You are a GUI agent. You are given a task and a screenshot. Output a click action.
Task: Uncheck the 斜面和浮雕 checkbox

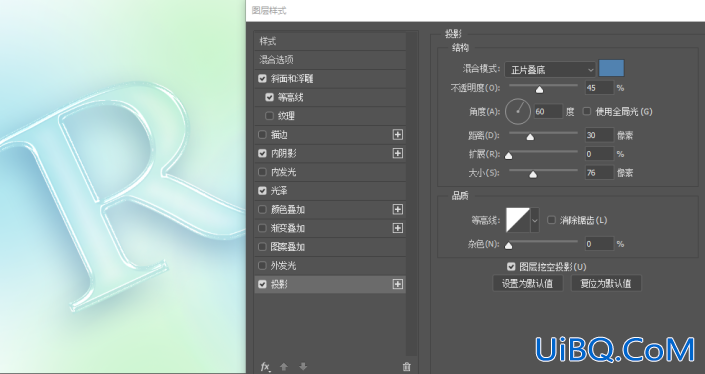[x=263, y=79]
